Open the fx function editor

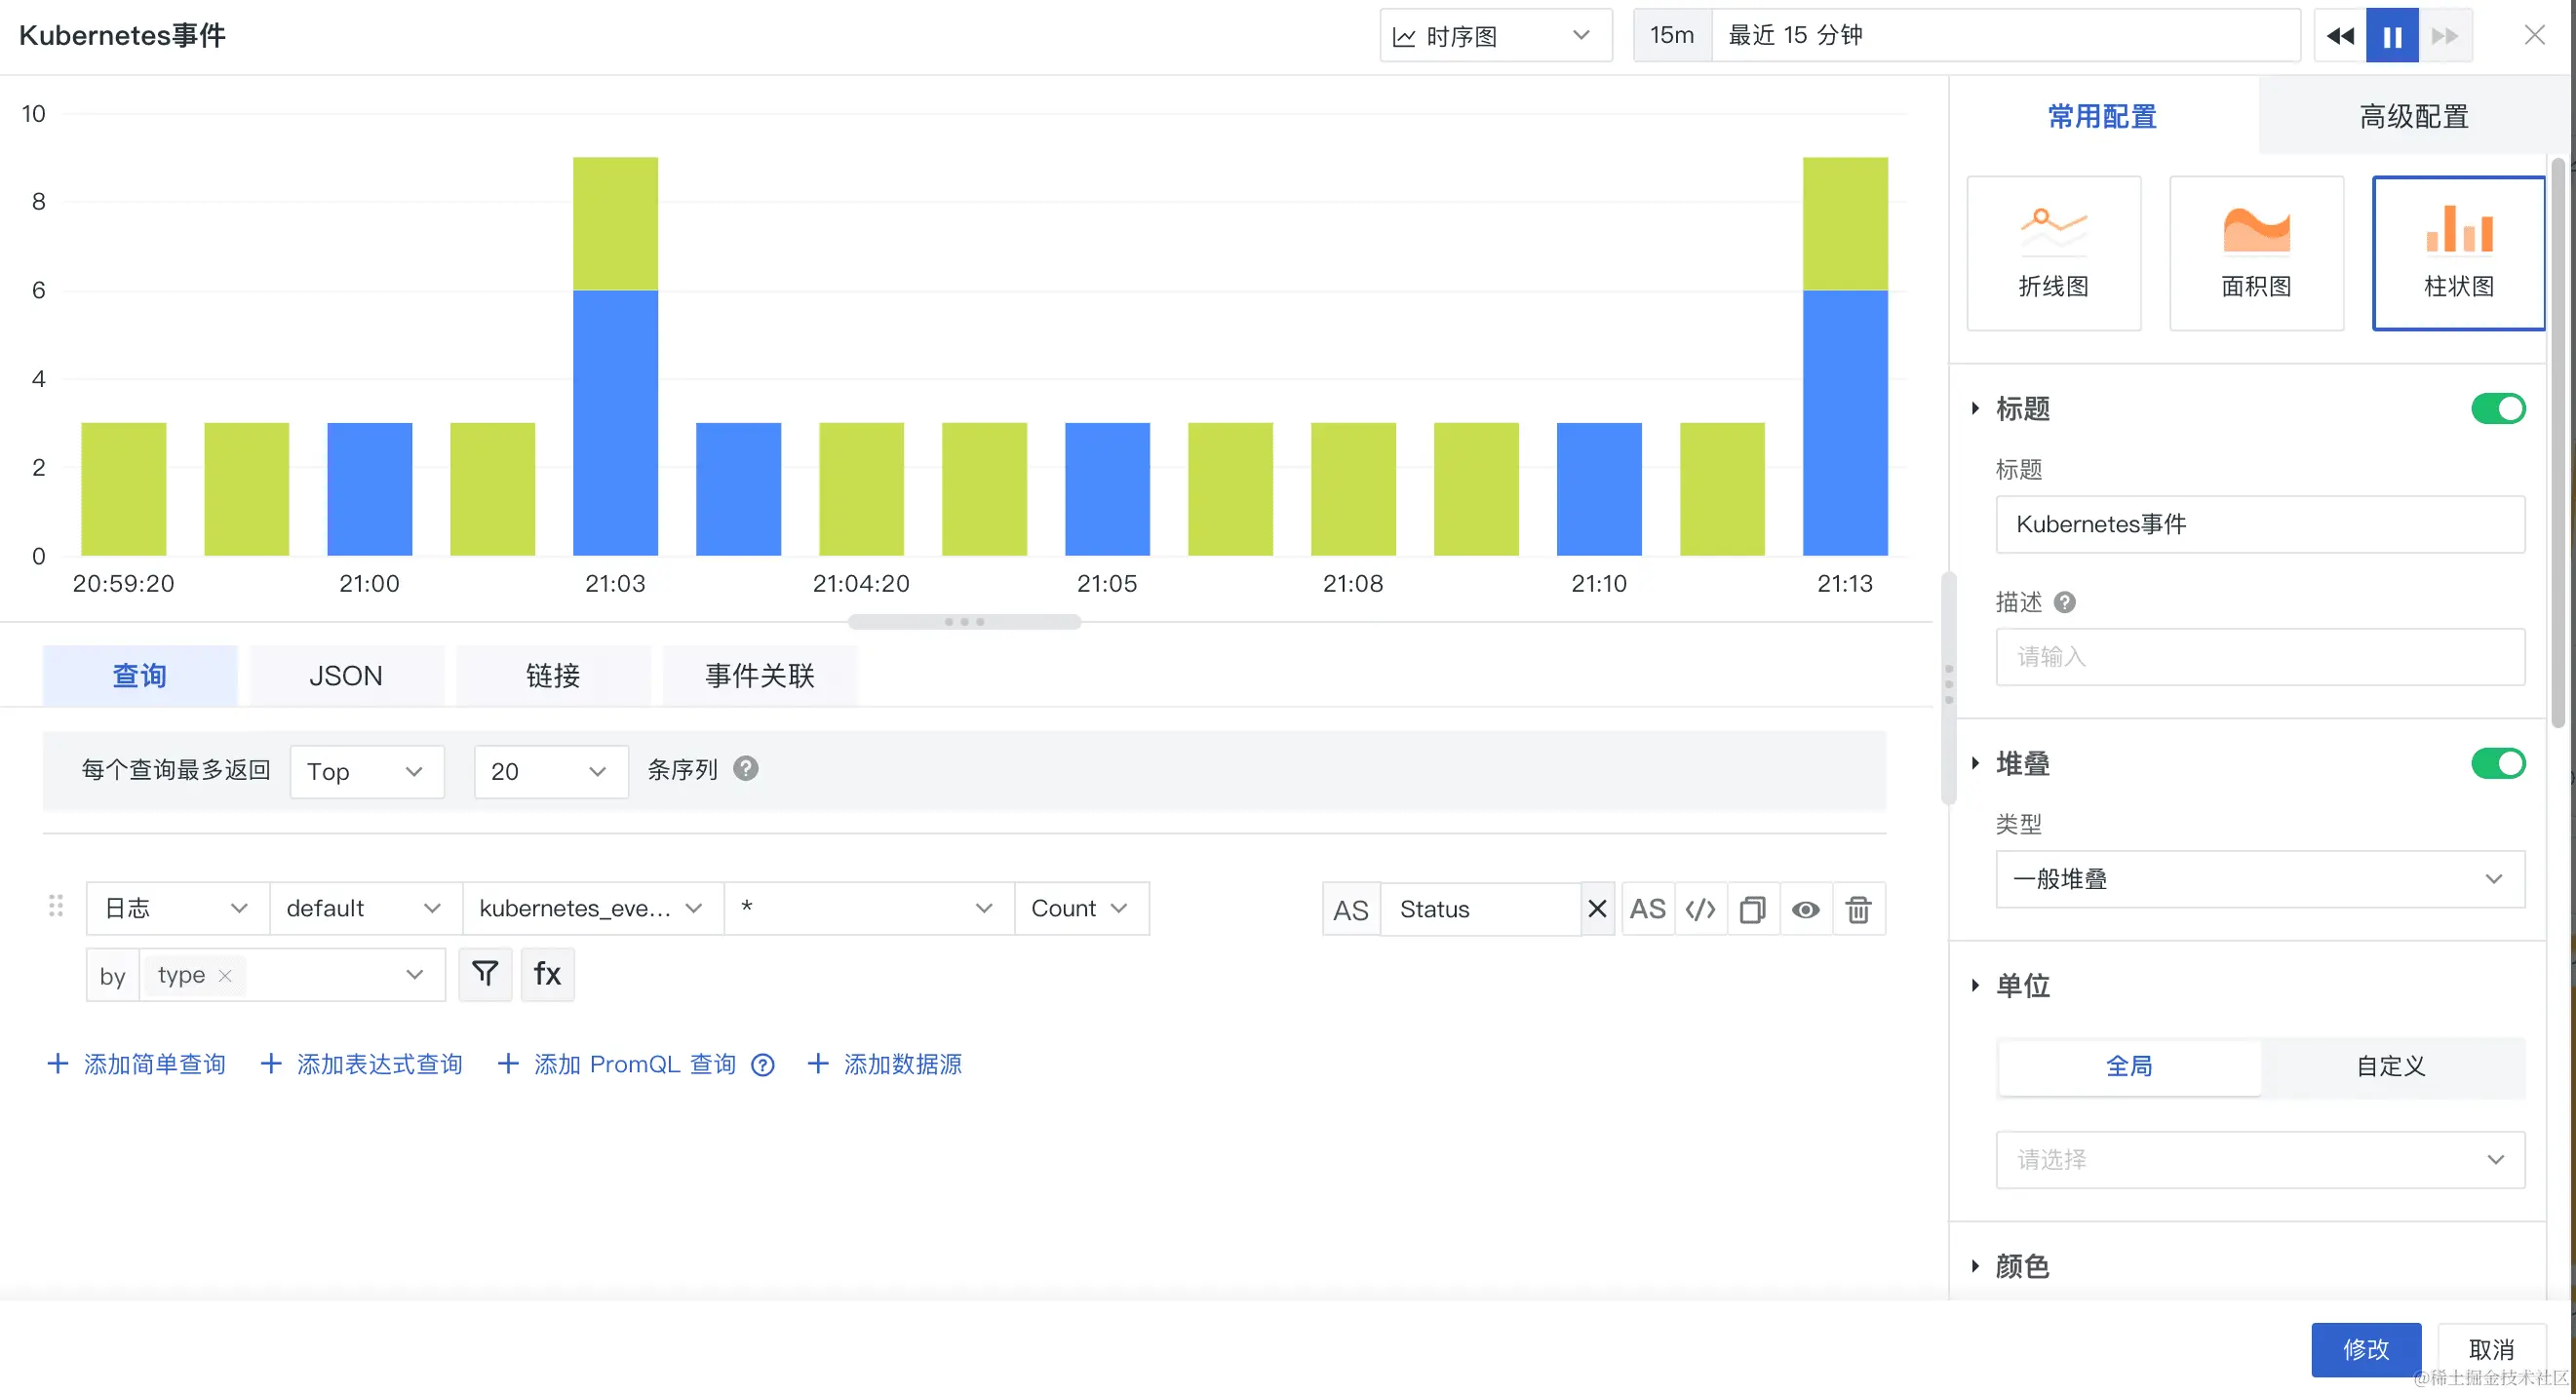[x=547, y=974]
